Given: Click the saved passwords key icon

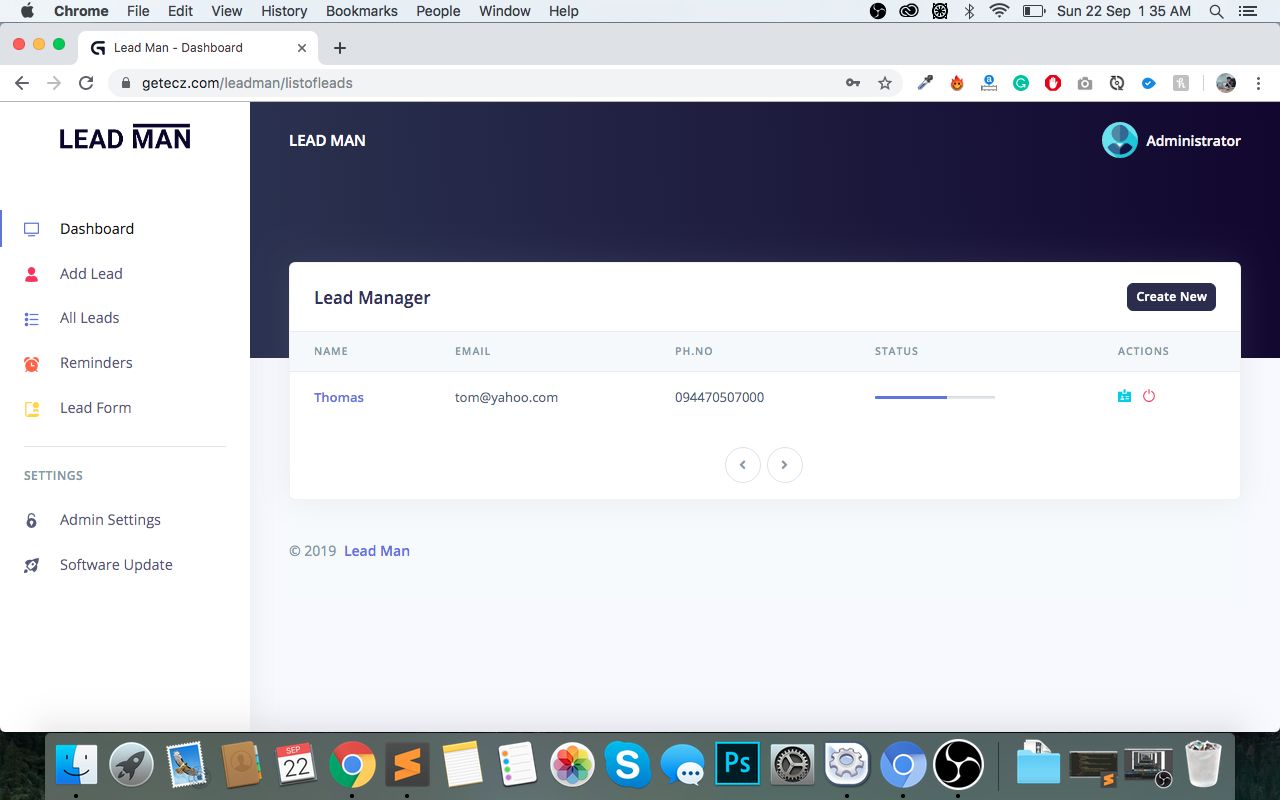Looking at the screenshot, I should [x=853, y=83].
